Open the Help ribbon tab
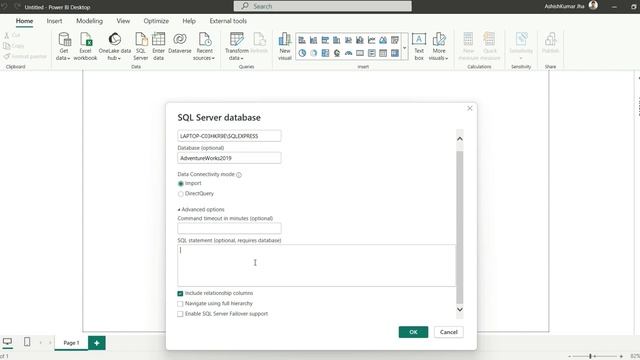640x360 pixels. point(189,21)
